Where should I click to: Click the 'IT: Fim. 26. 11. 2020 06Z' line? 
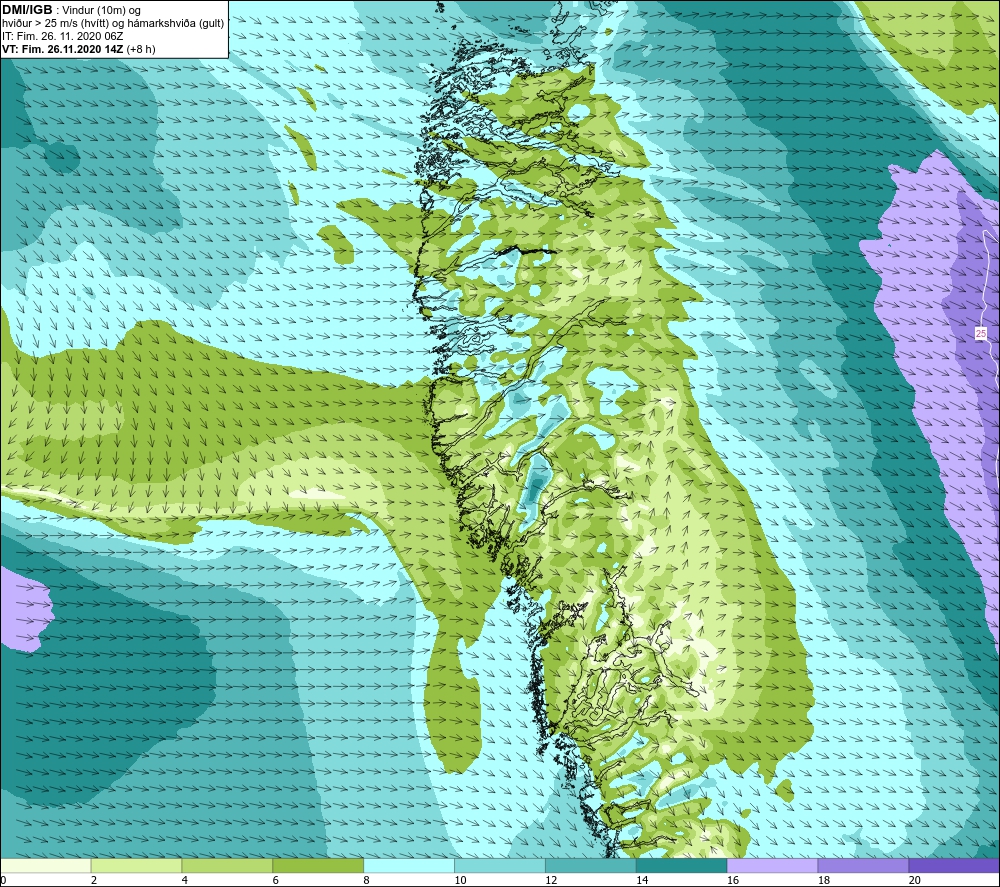[62, 36]
